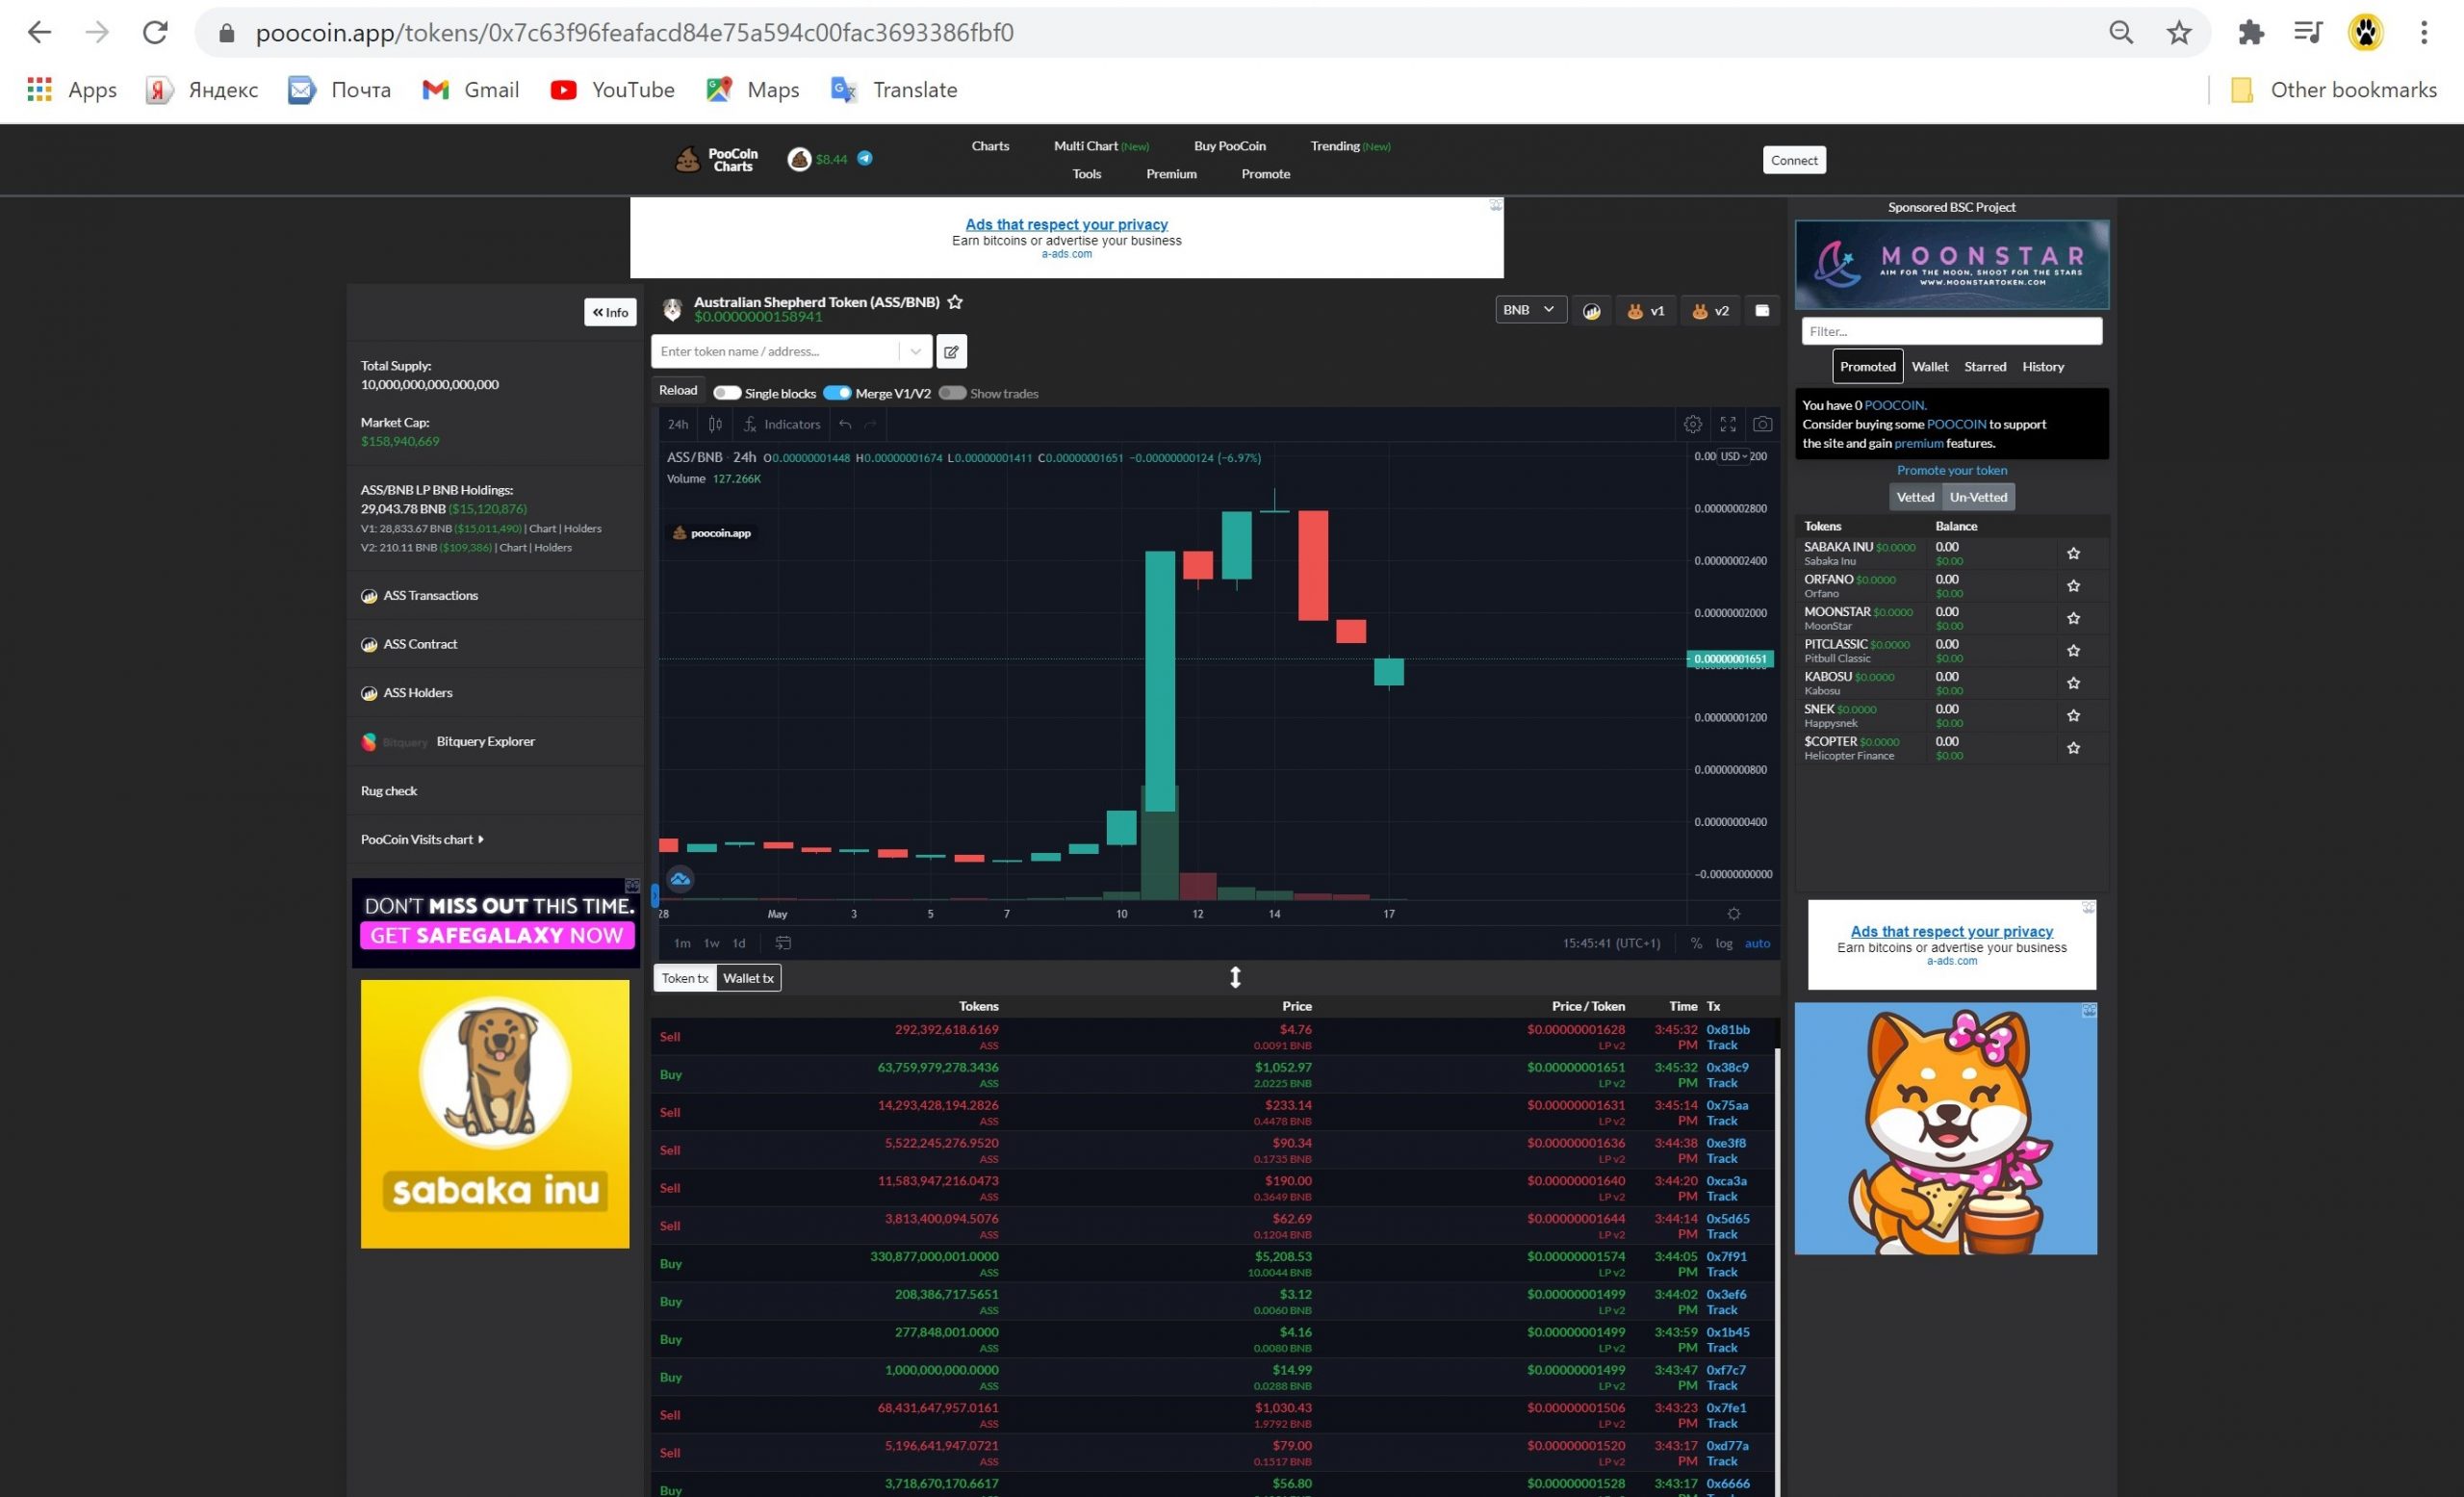Select the Starred tab
This screenshot has height=1497, width=2464.
1984,367
